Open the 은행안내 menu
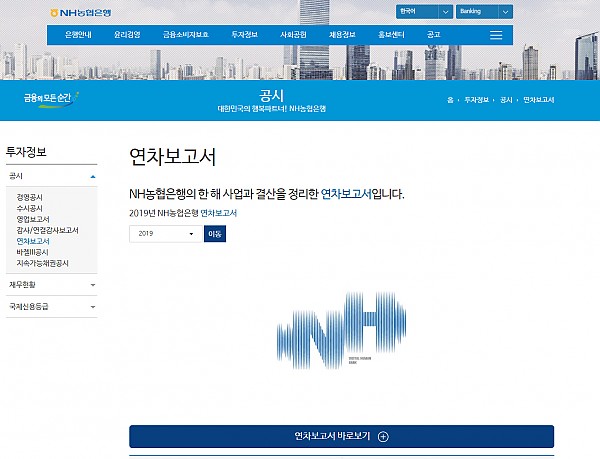The height and width of the screenshot is (459, 600). (x=78, y=35)
